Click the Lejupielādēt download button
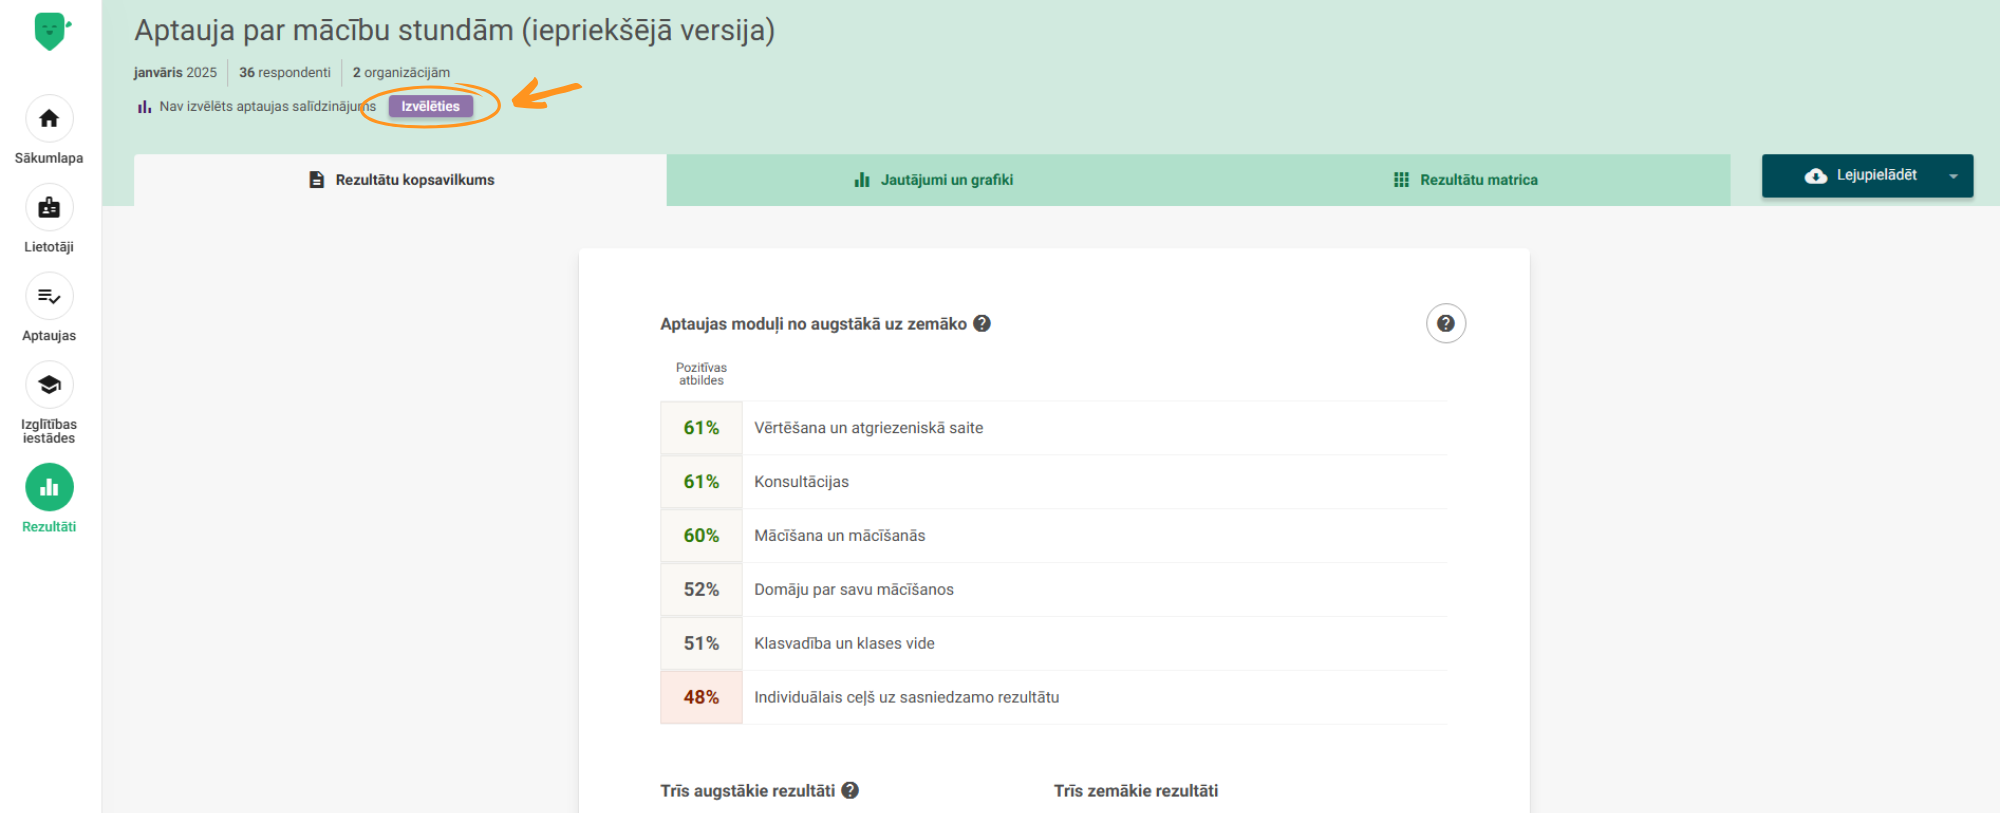This screenshot has width=2000, height=813. (1860, 175)
